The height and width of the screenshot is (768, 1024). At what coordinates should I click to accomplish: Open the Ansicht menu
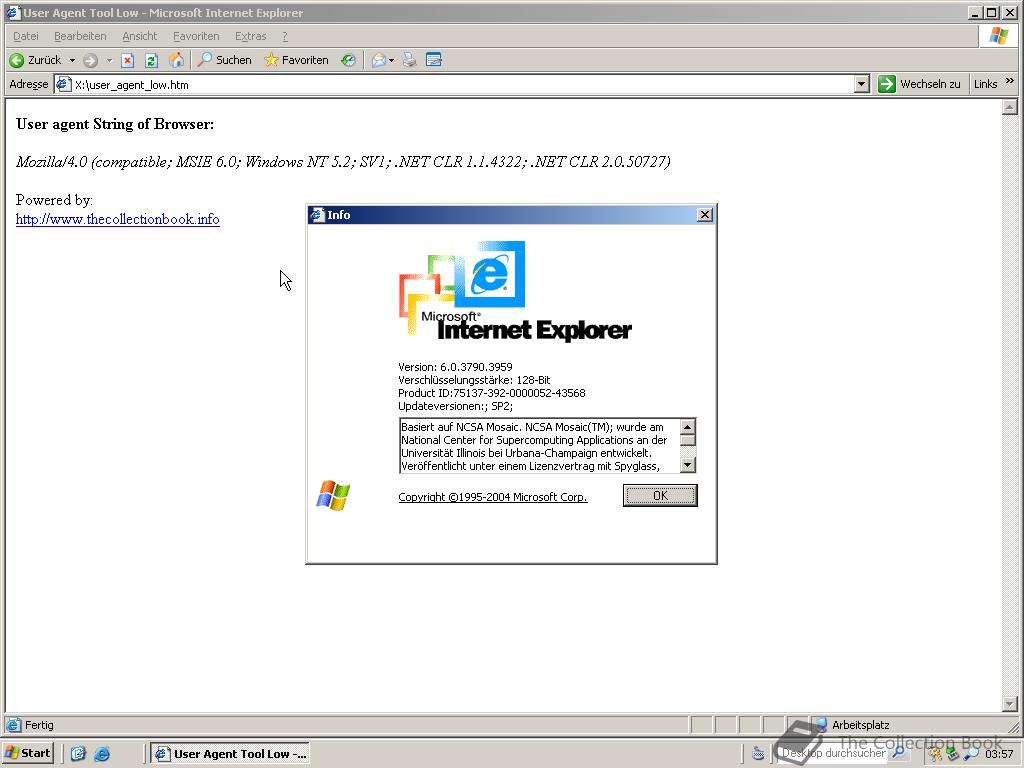pyautogui.click(x=140, y=36)
